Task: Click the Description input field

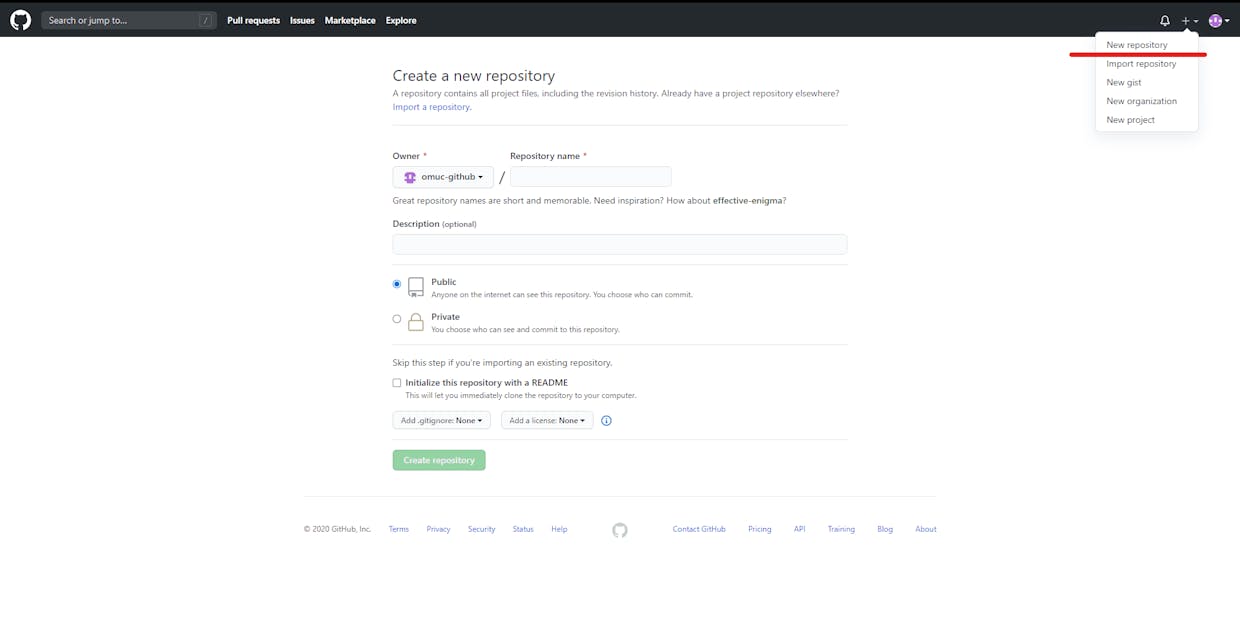Action: pos(620,244)
